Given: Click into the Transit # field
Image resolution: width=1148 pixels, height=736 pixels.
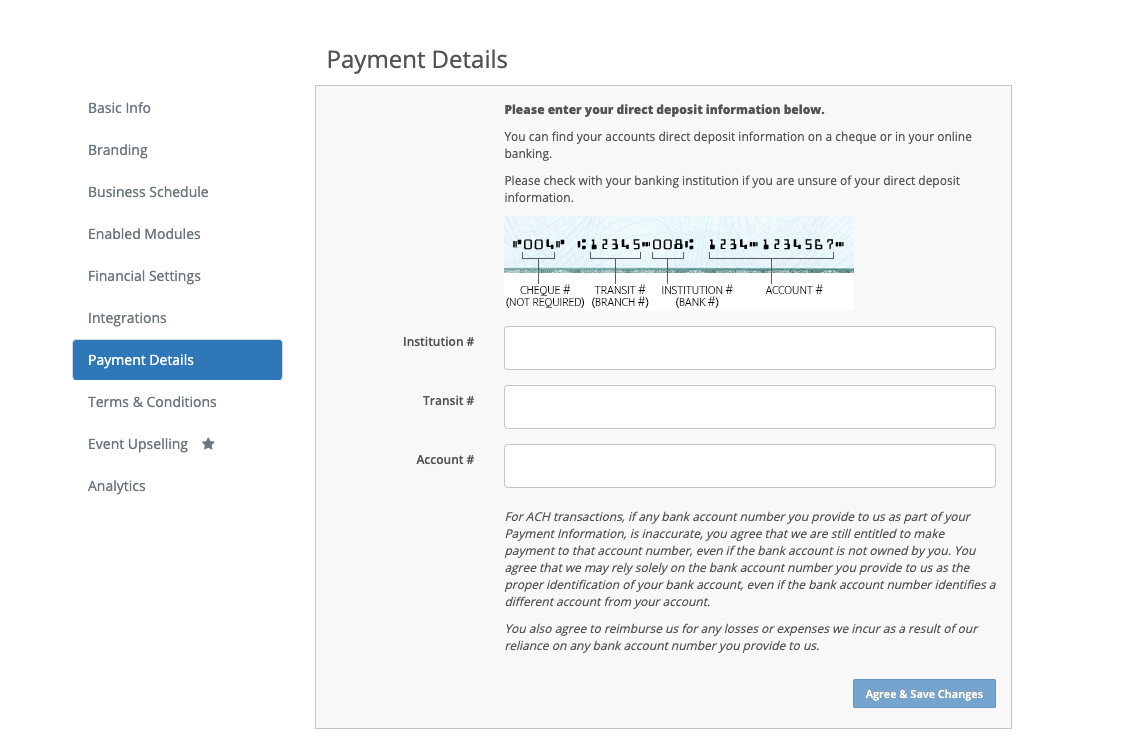Looking at the screenshot, I should 750,407.
